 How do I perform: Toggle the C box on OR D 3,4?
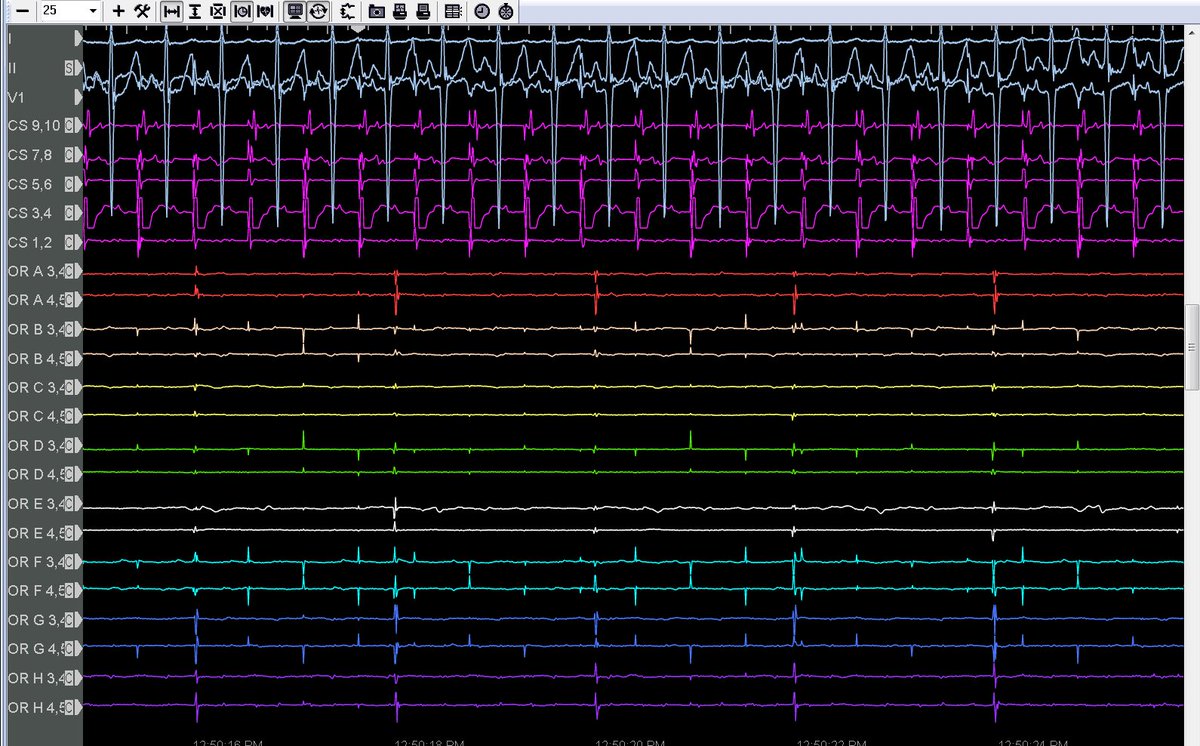pyautogui.click(x=69, y=445)
